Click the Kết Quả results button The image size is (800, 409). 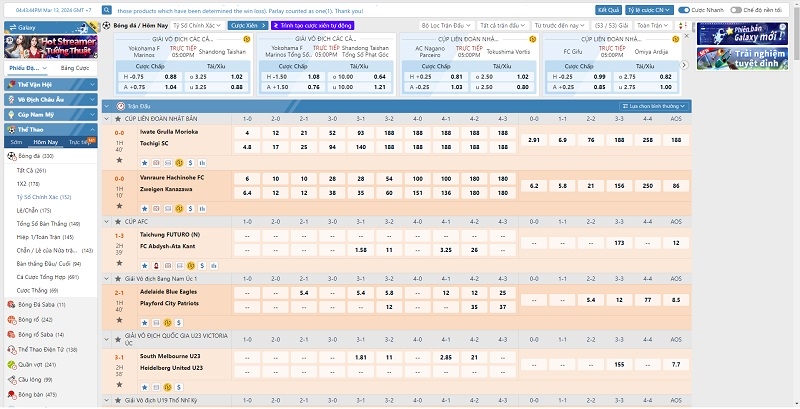click(x=608, y=9)
